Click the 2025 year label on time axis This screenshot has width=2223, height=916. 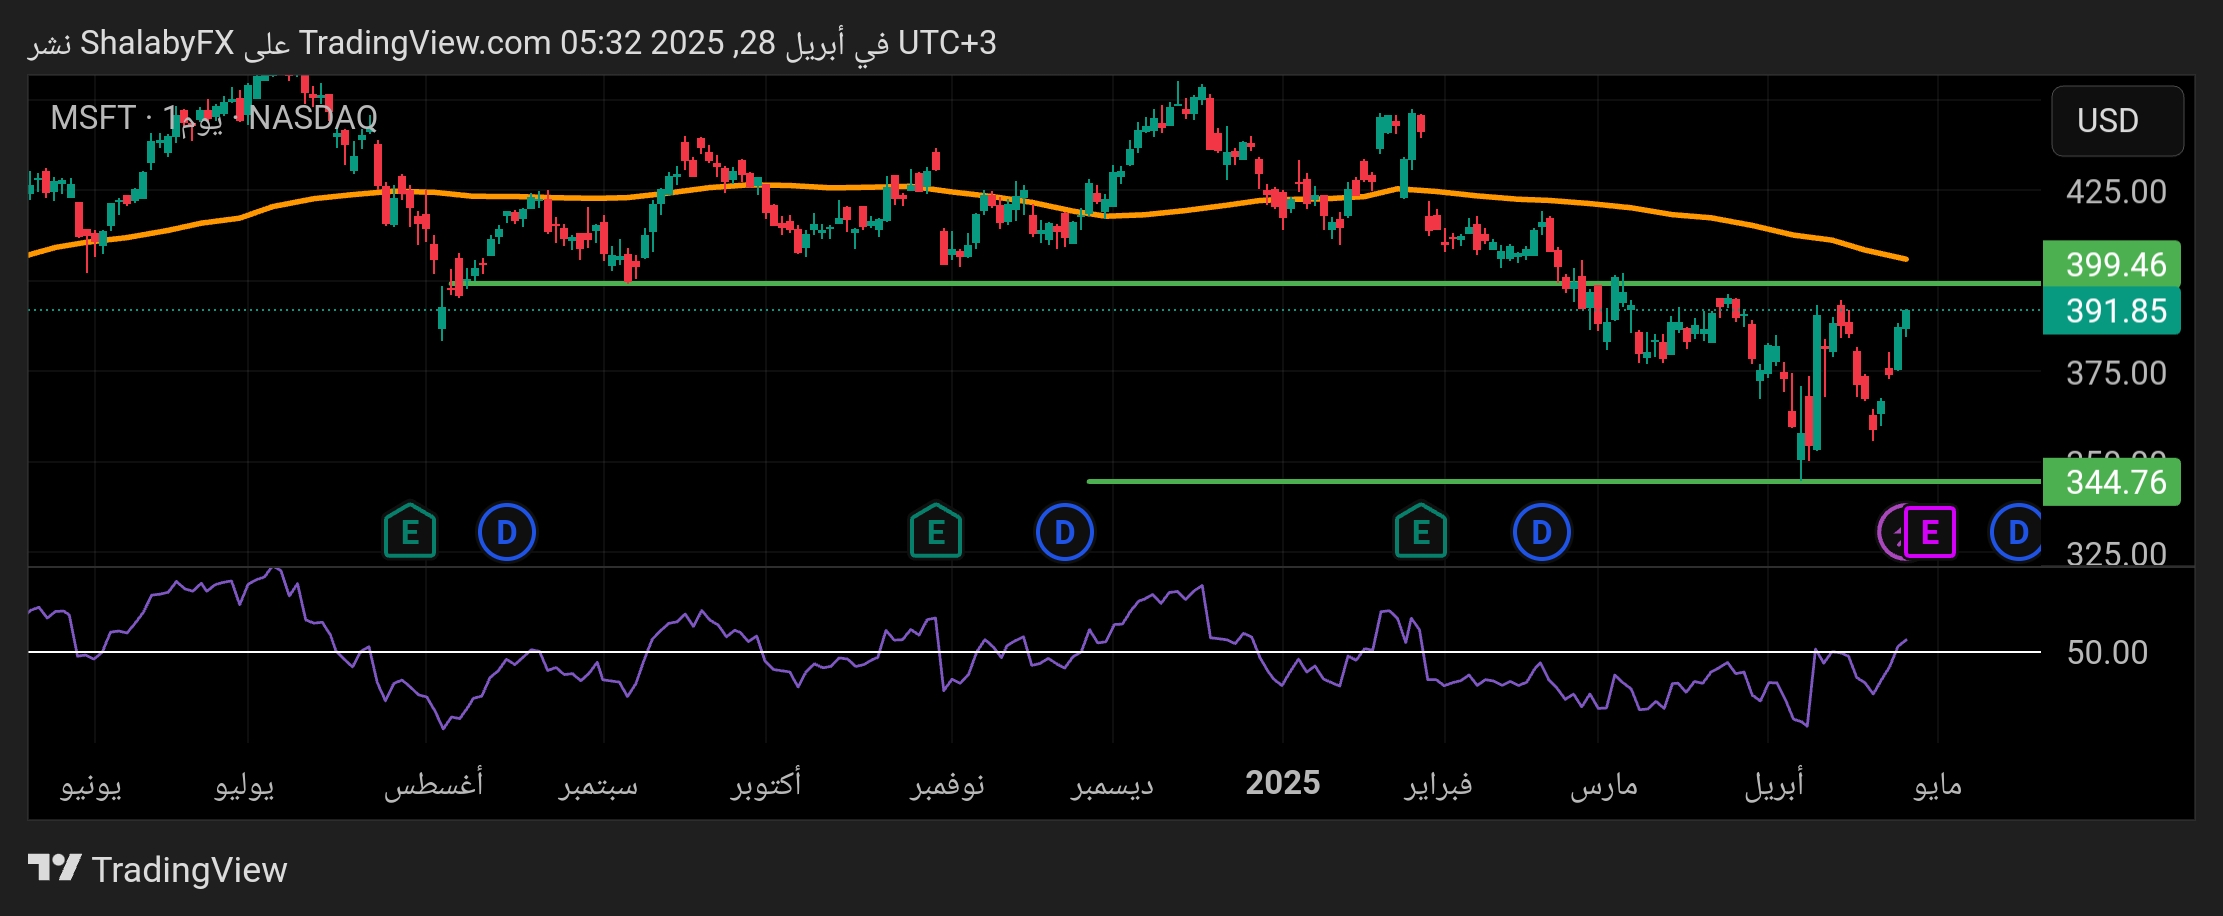1283,783
